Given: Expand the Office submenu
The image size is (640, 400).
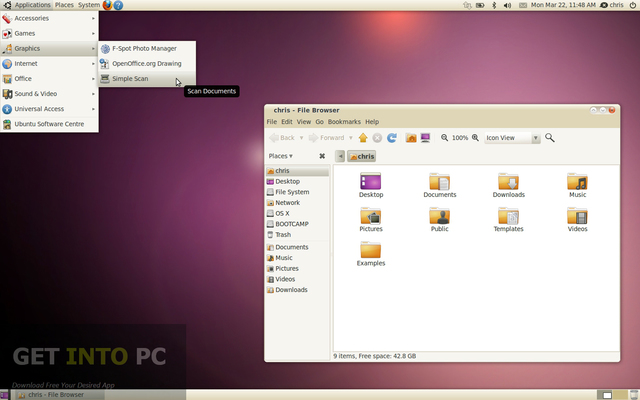Looking at the screenshot, I should [49, 79].
